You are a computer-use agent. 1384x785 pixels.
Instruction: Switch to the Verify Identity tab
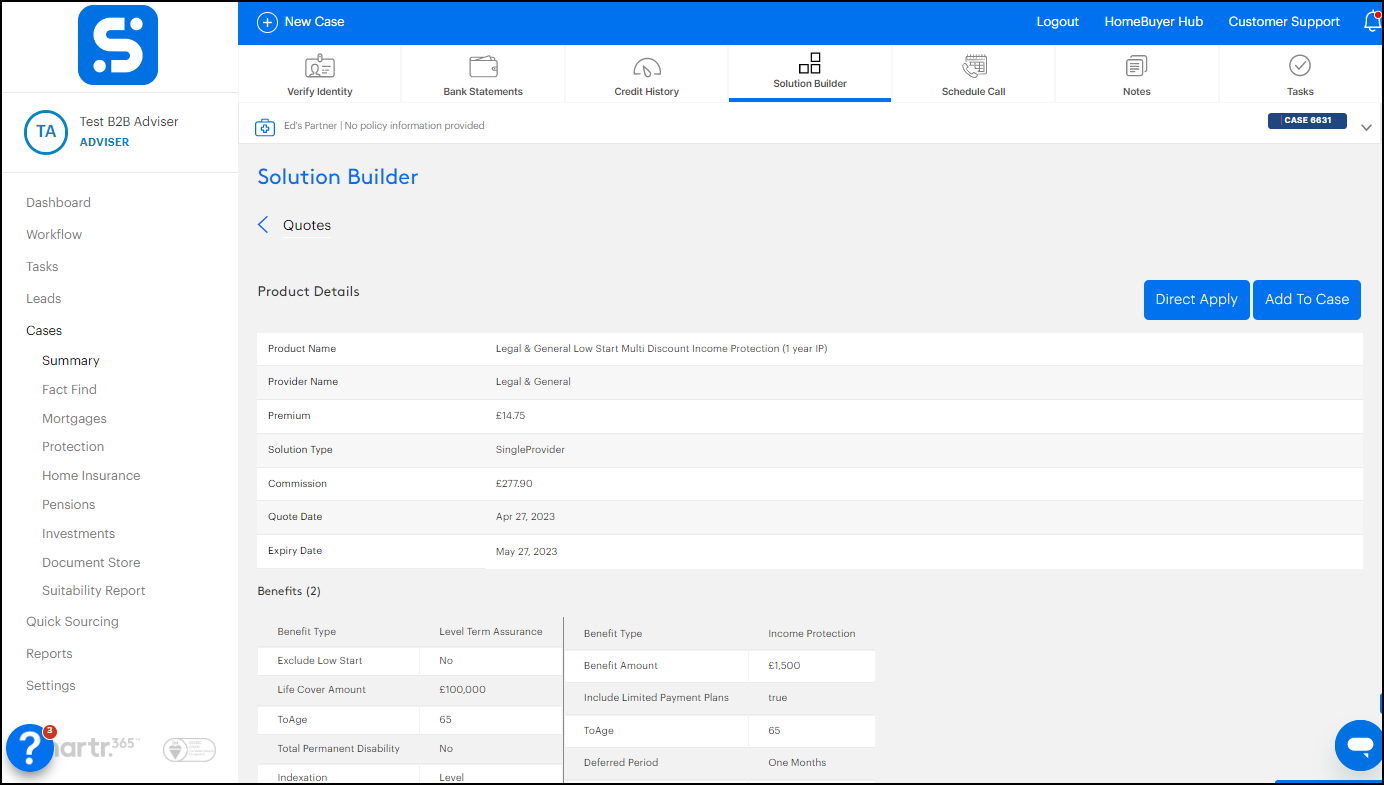click(320, 73)
